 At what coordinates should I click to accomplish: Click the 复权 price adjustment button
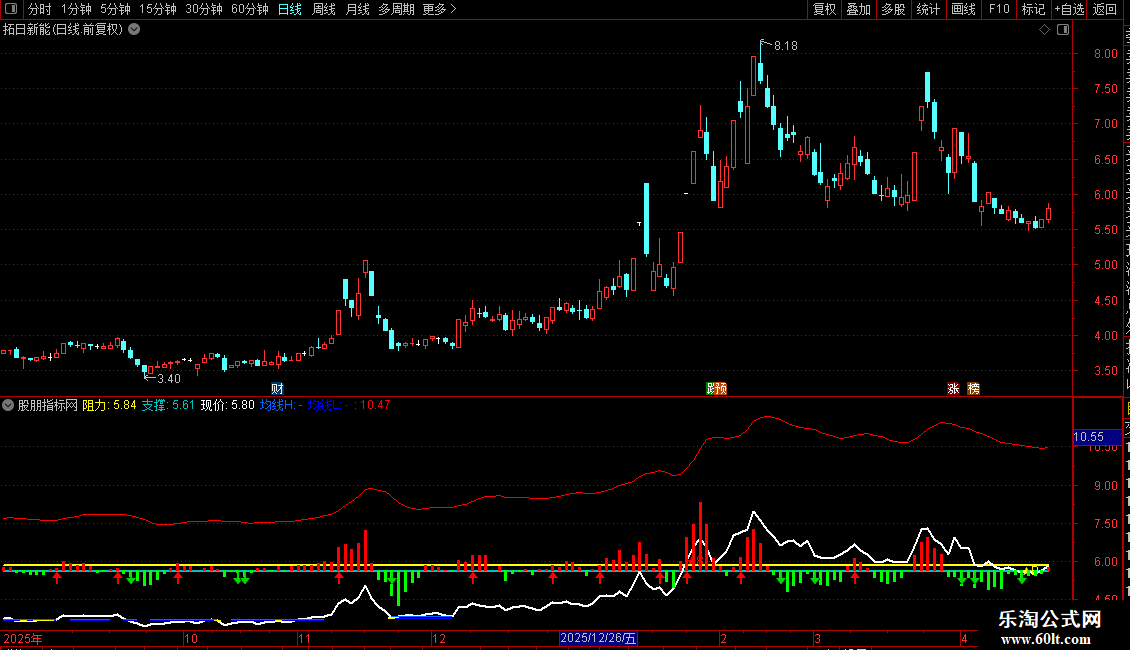coord(824,9)
